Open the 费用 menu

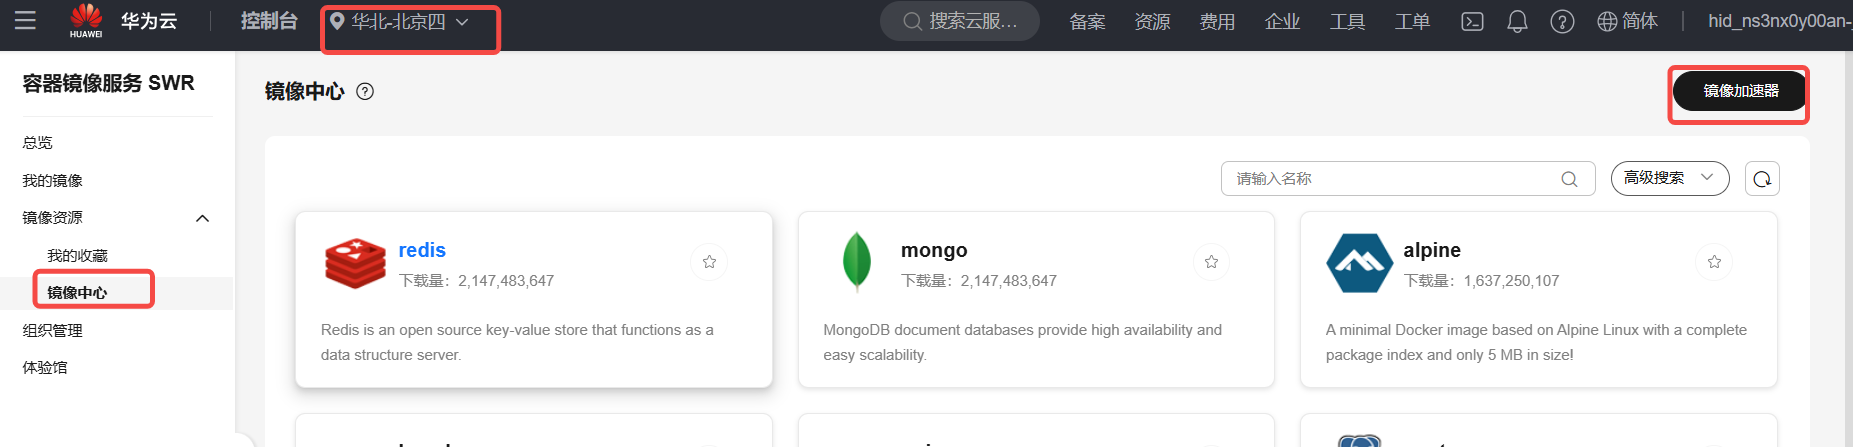(1217, 22)
